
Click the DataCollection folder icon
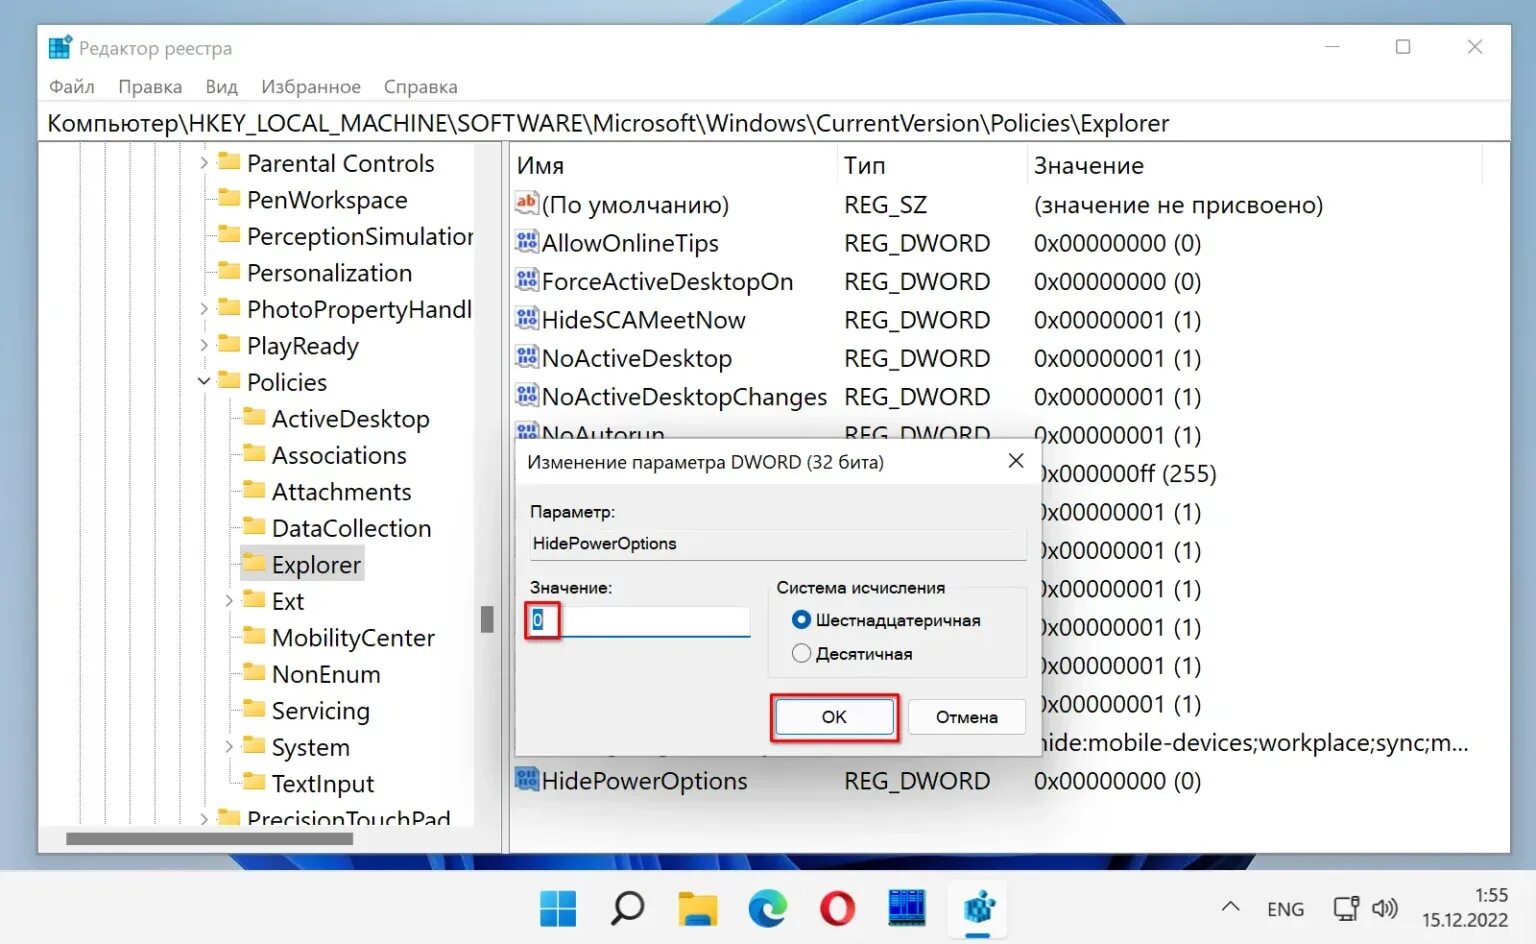point(255,527)
